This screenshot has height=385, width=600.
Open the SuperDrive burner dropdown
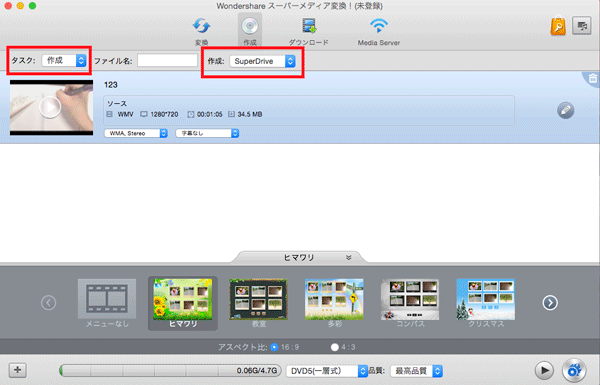262,61
